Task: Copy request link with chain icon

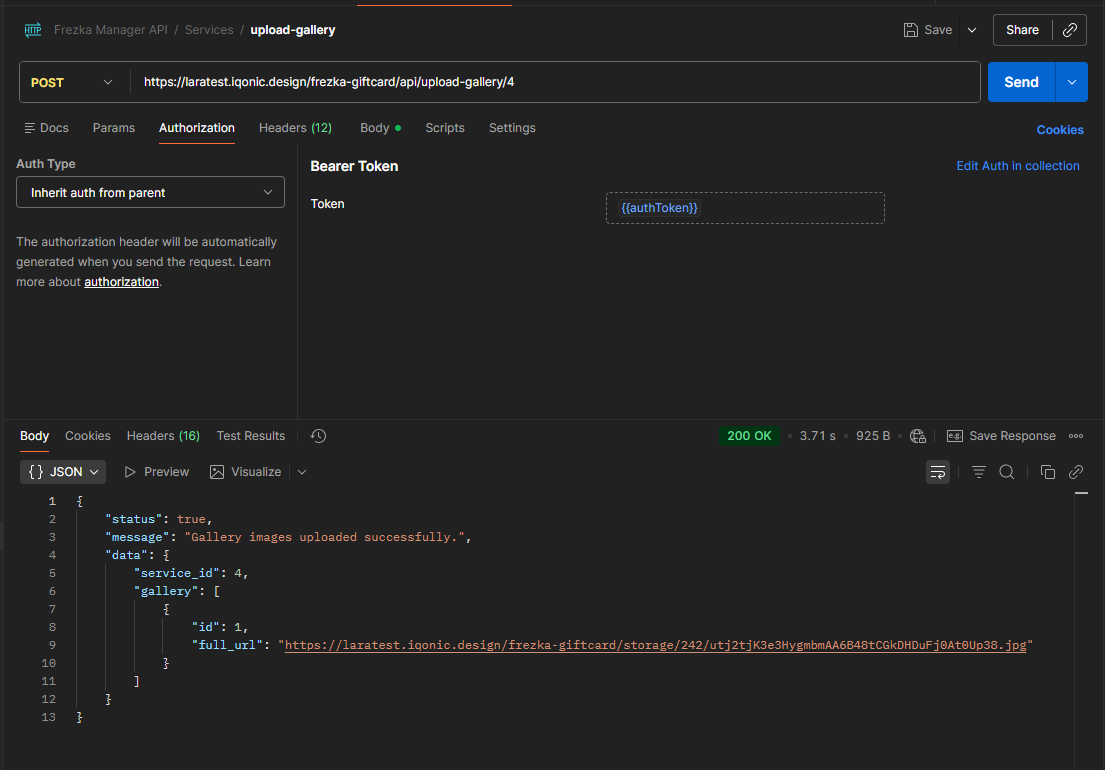Action: coord(1070,30)
